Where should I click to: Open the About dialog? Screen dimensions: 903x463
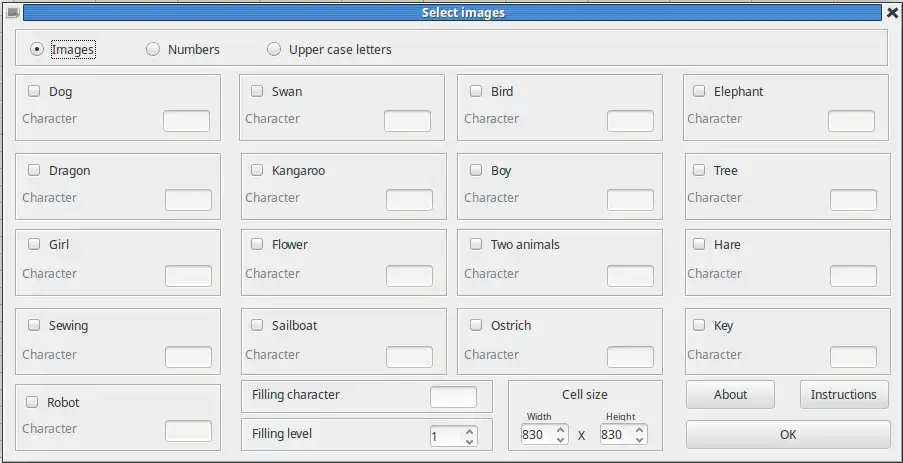[x=730, y=394]
